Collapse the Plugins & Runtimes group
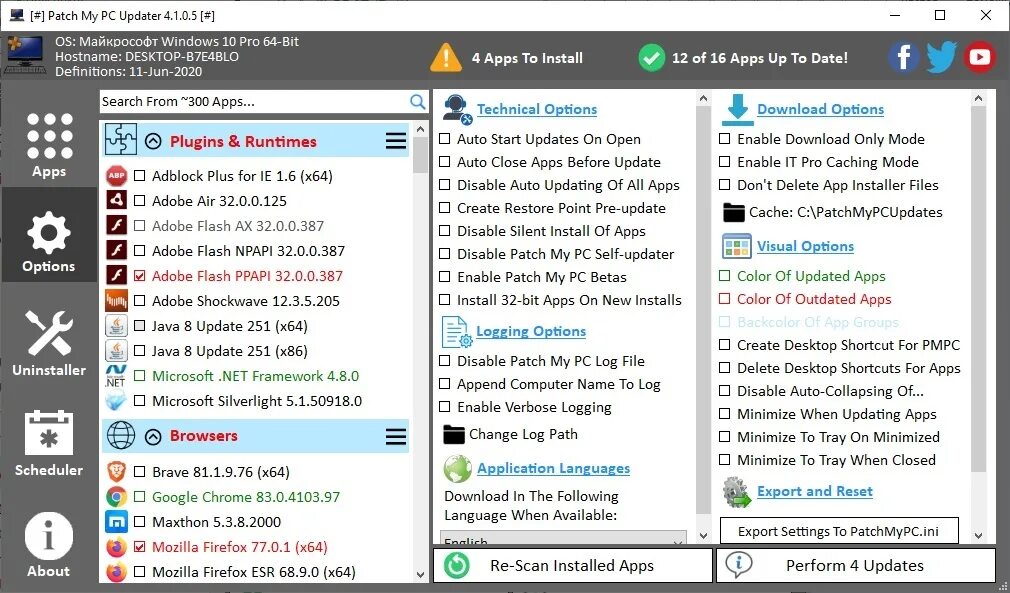This screenshot has height=593, width=1010. click(153, 141)
